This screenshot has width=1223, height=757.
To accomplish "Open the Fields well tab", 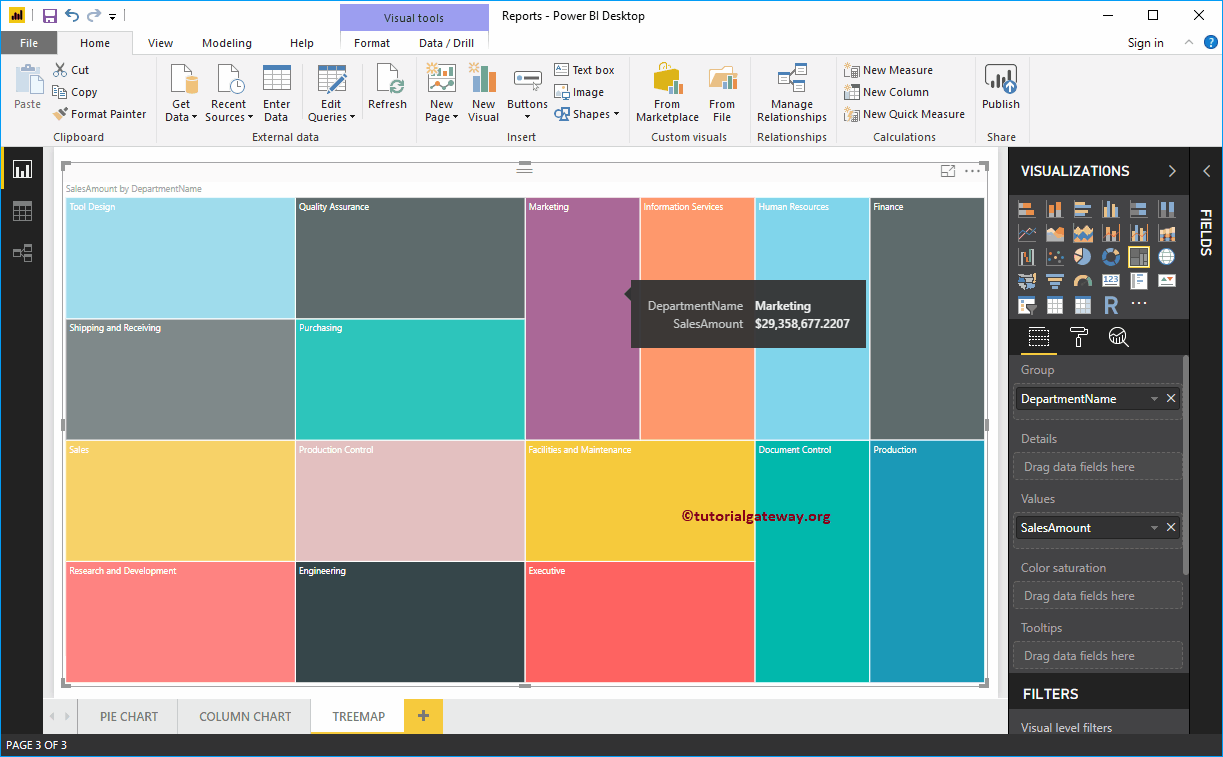I will point(1039,337).
